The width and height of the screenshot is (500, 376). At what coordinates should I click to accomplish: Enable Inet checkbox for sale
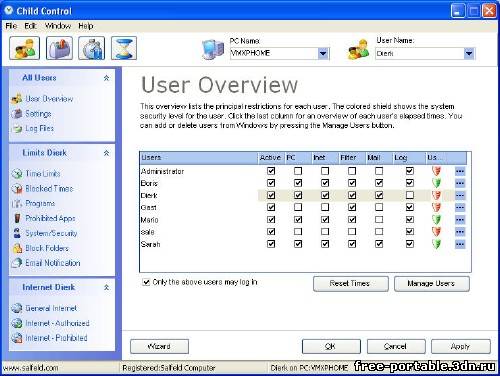point(325,232)
